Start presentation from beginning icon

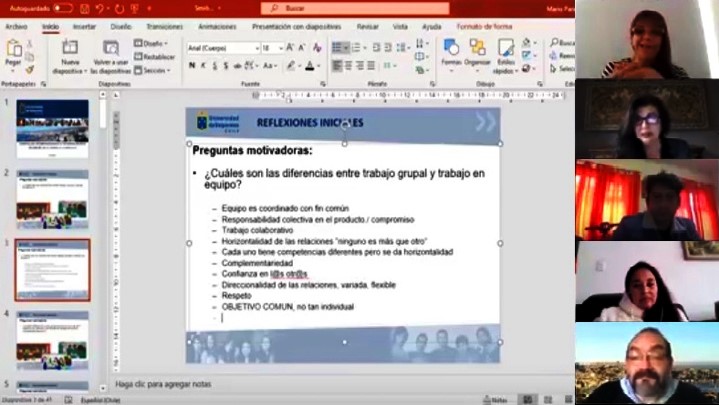click(135, 8)
